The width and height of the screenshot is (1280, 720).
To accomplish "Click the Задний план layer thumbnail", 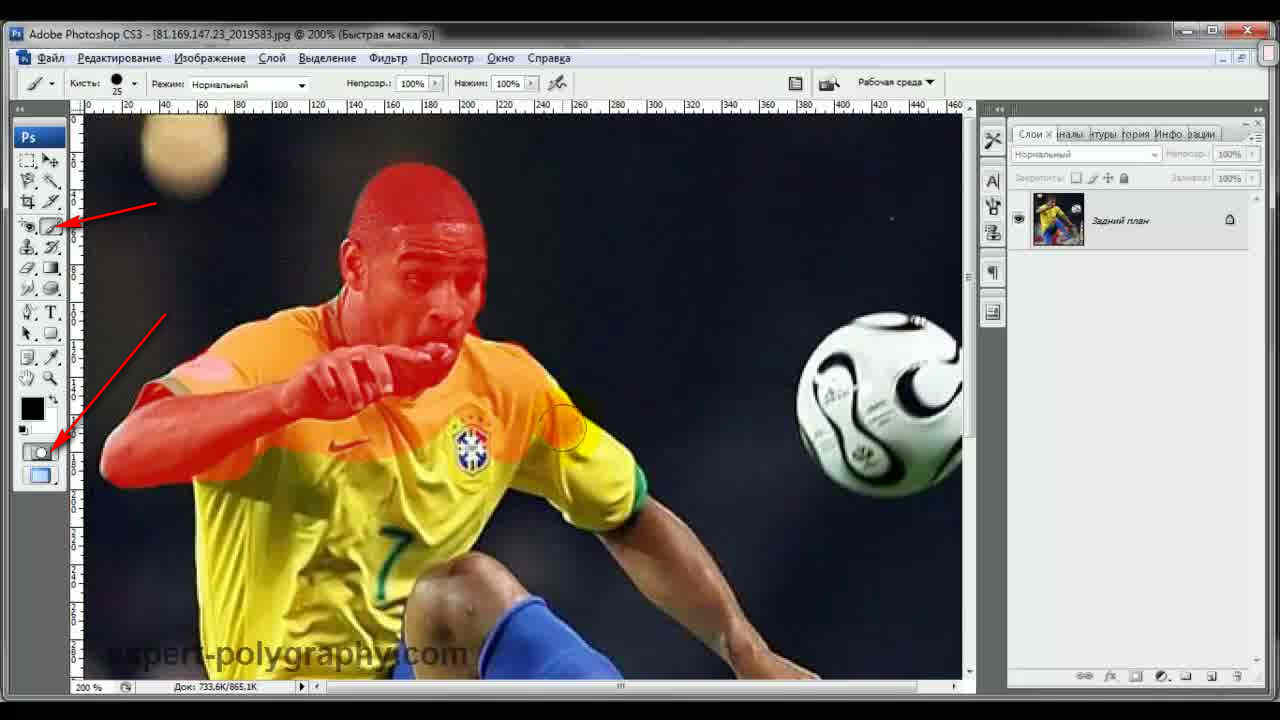I will (1058, 219).
